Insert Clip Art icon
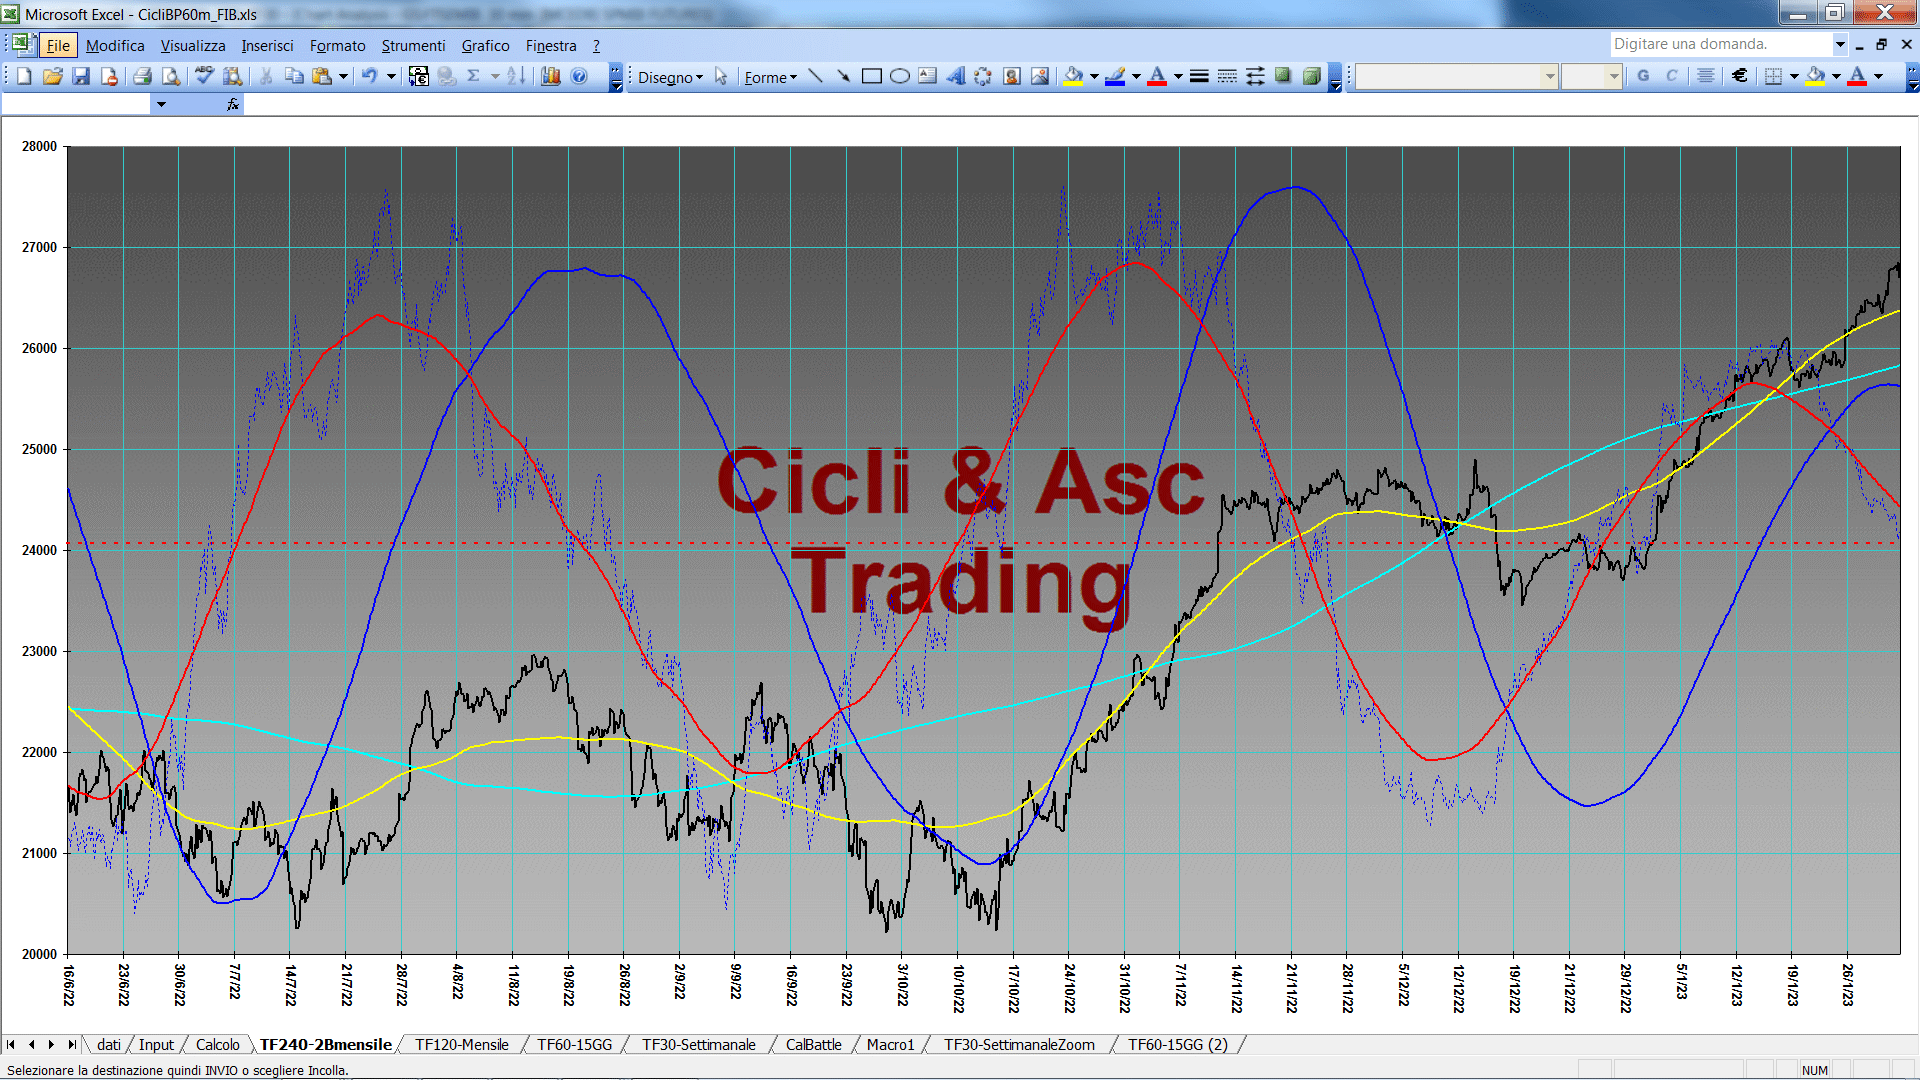 pyautogui.click(x=1012, y=77)
